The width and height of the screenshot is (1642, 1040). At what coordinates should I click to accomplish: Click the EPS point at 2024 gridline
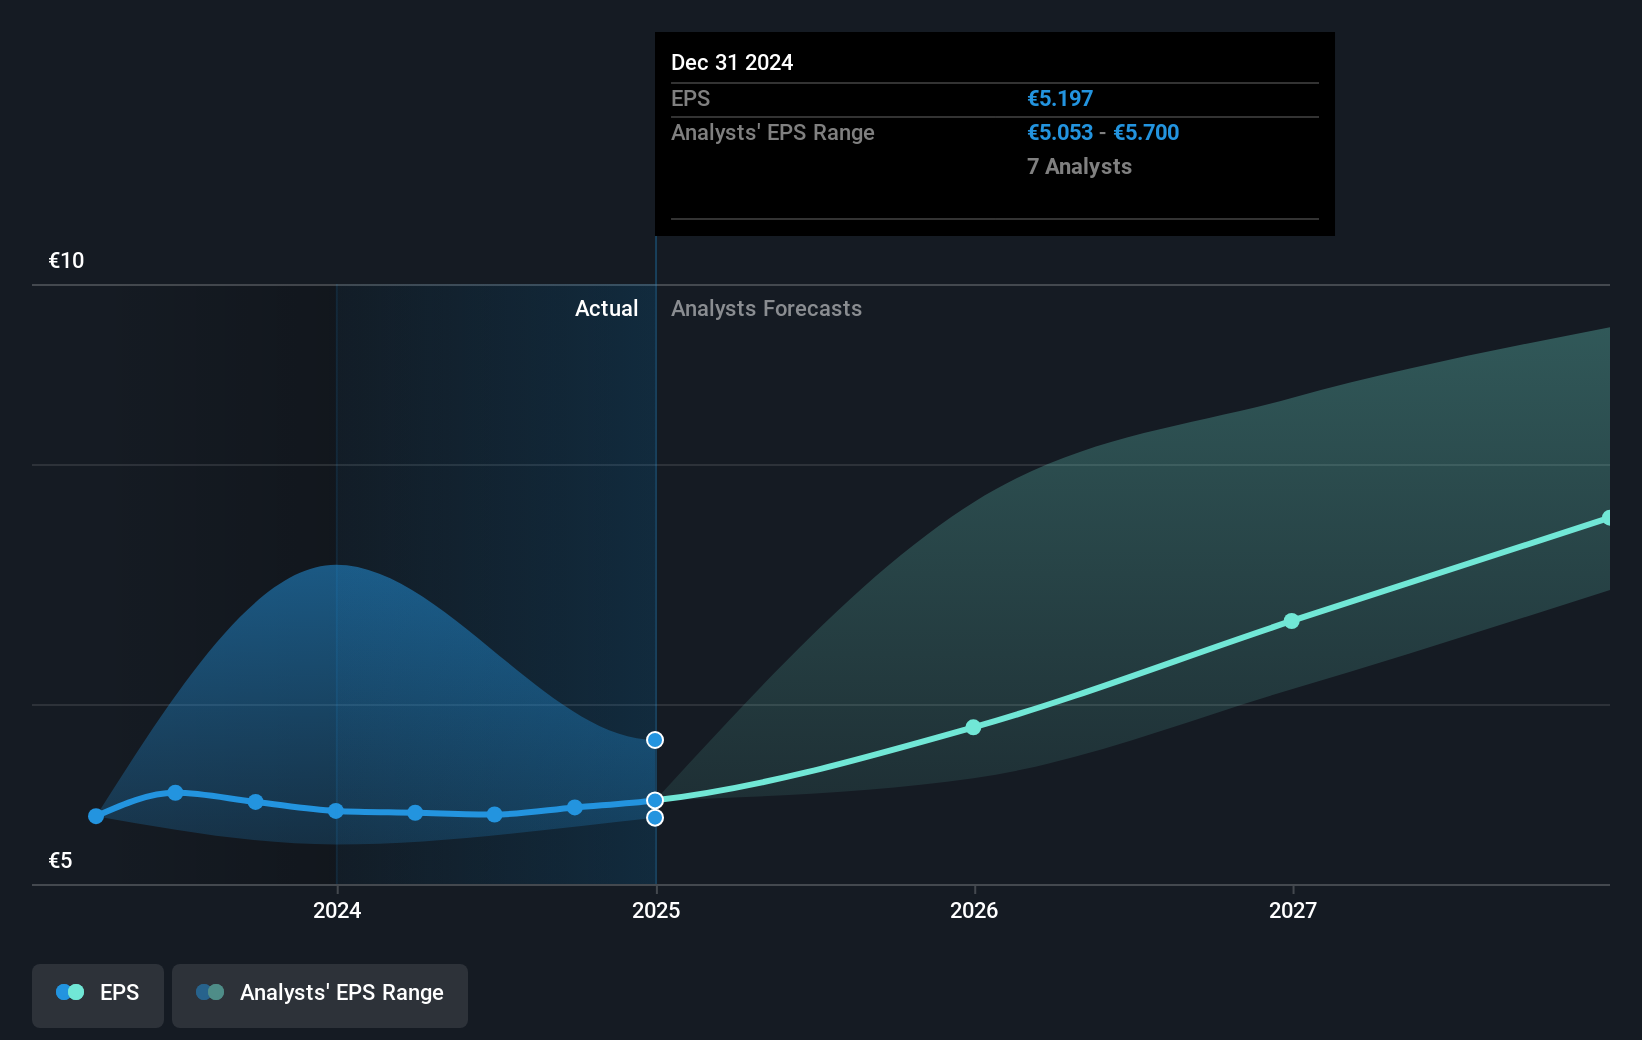tap(336, 811)
